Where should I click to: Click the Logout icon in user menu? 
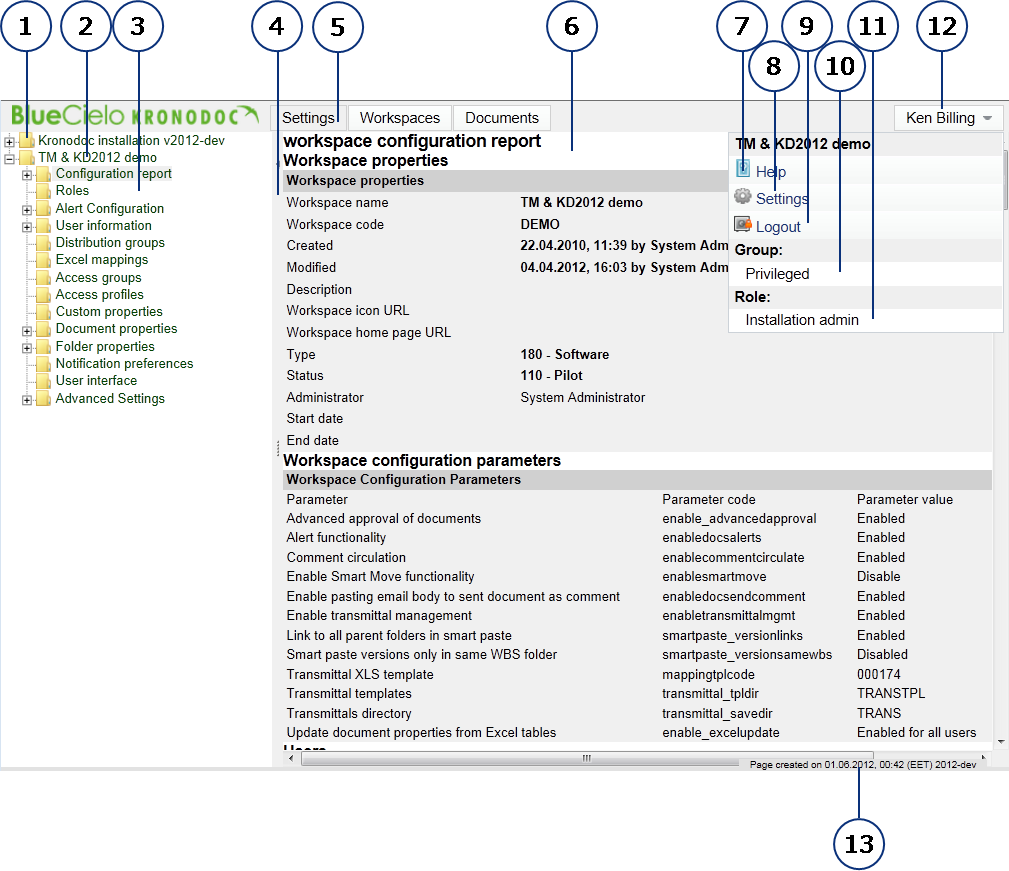tap(743, 224)
